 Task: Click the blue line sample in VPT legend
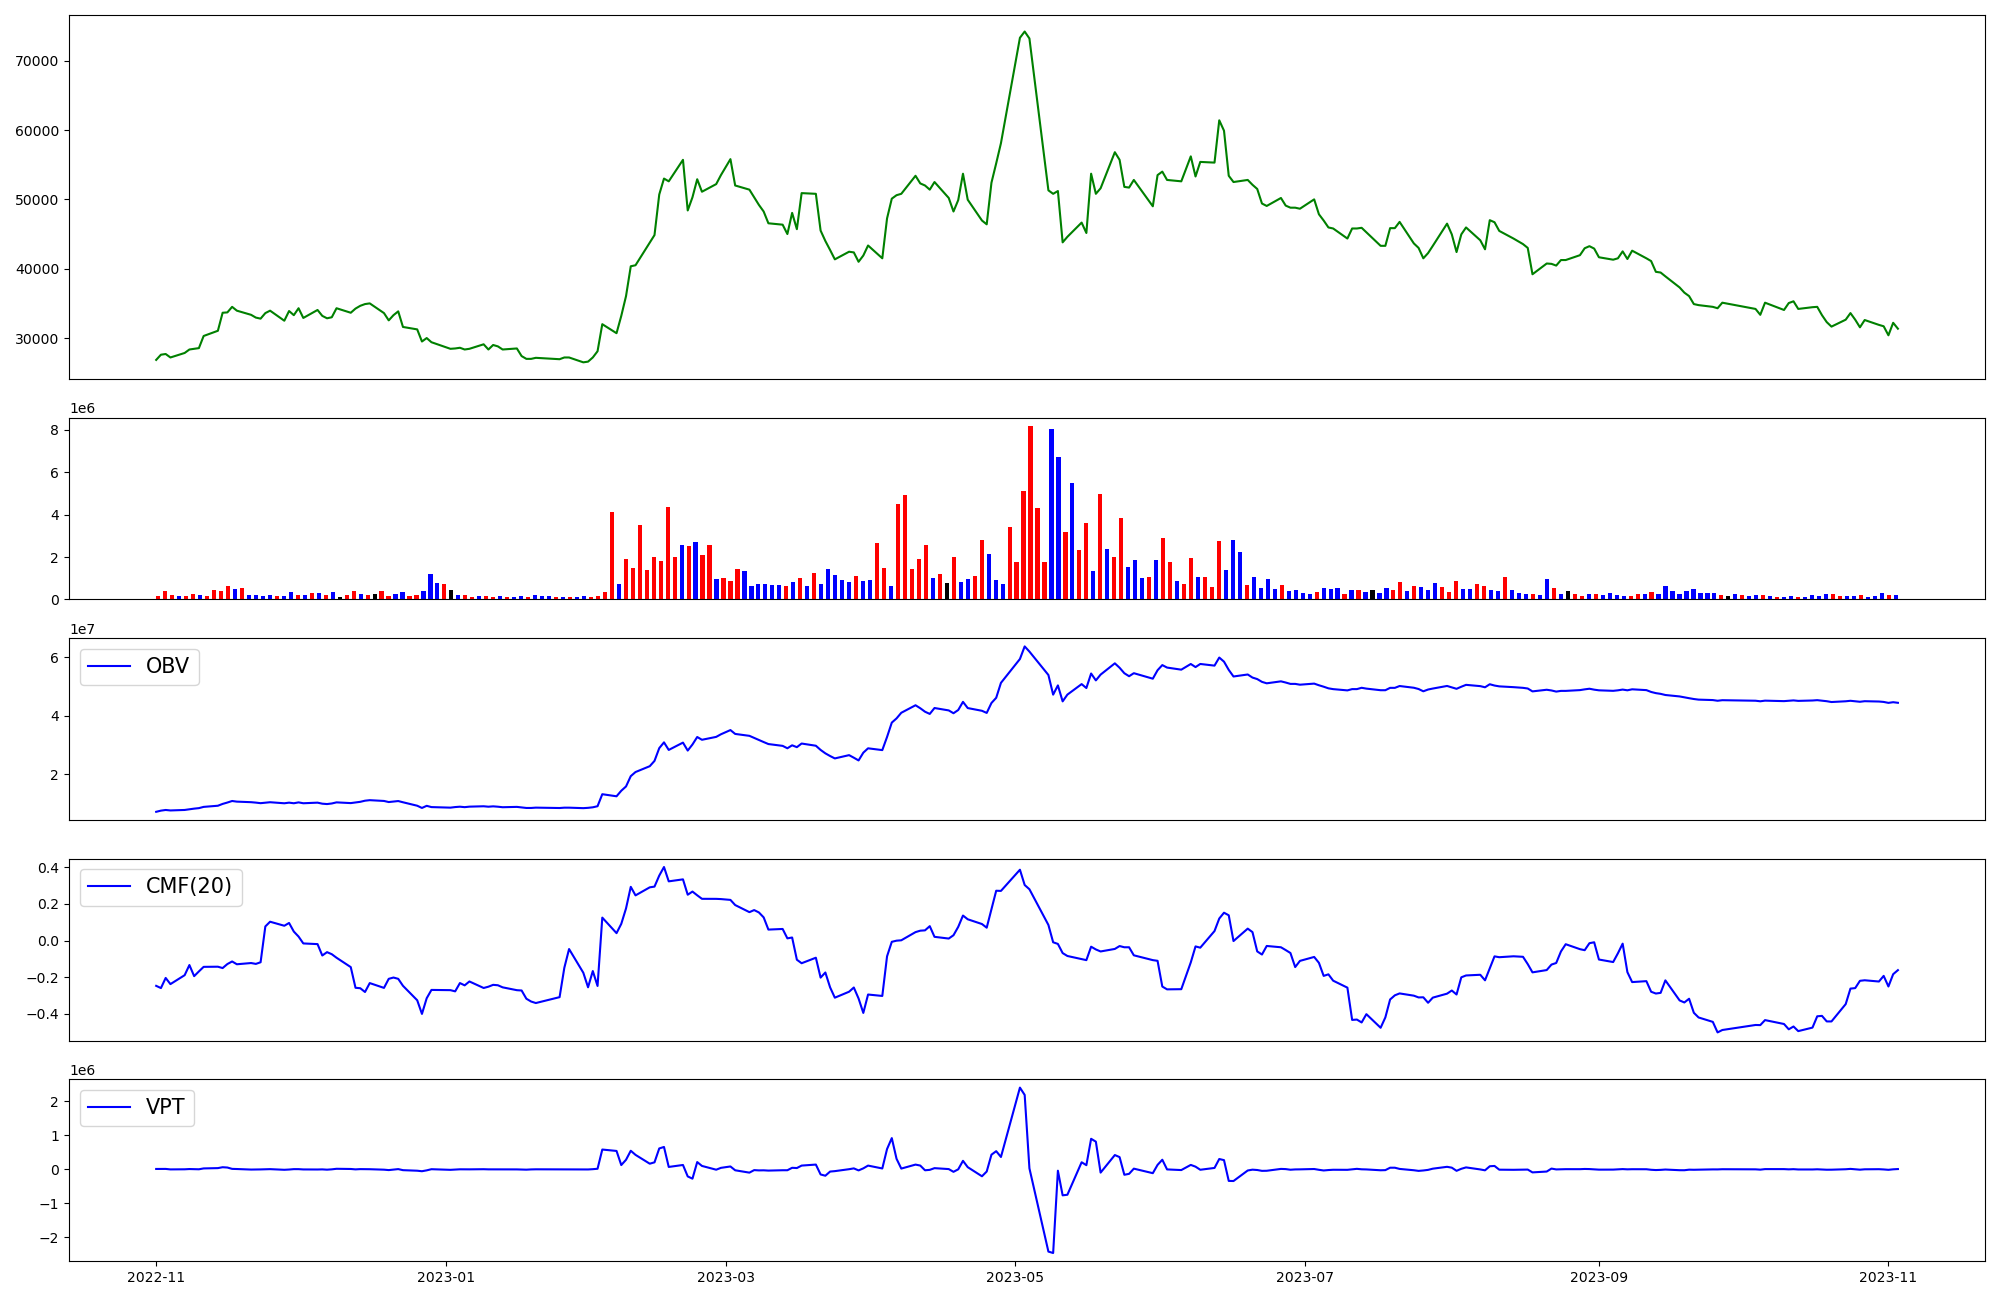(x=110, y=1107)
